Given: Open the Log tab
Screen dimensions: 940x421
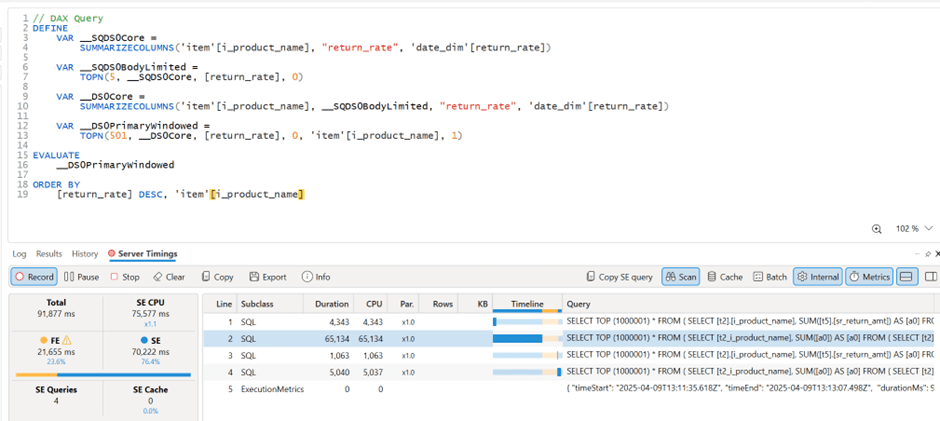Looking at the screenshot, I should (x=19, y=254).
